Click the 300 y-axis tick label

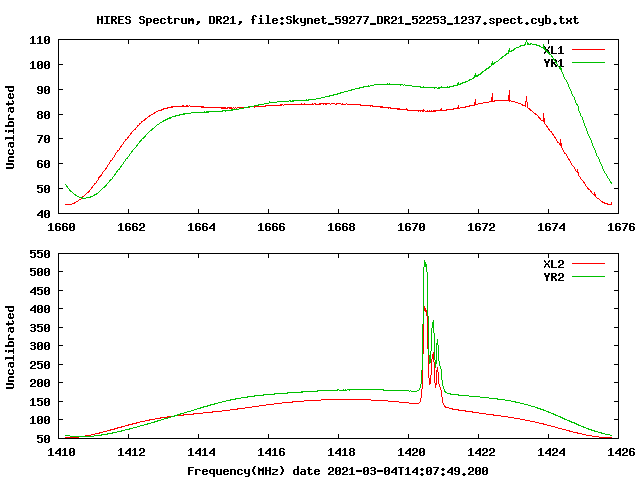pyautogui.click(x=40, y=346)
